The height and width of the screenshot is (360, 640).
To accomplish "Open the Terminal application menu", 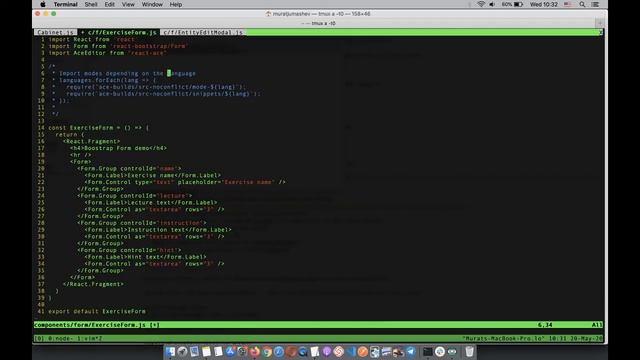I will (x=65, y=4).
